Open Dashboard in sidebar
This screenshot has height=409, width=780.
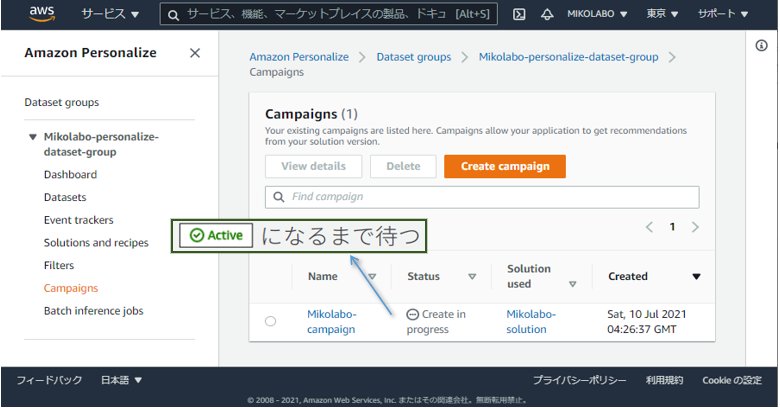[70, 175]
